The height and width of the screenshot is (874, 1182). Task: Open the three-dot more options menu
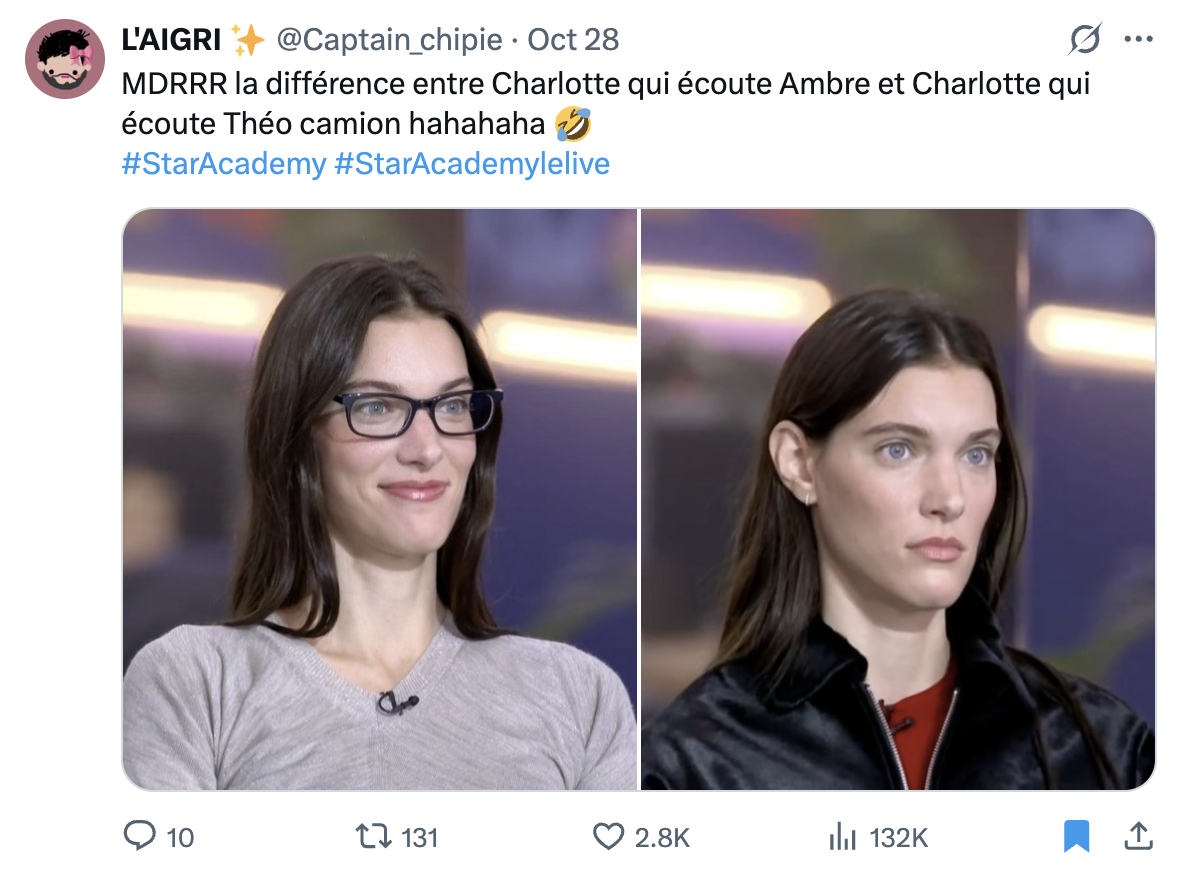[1139, 40]
